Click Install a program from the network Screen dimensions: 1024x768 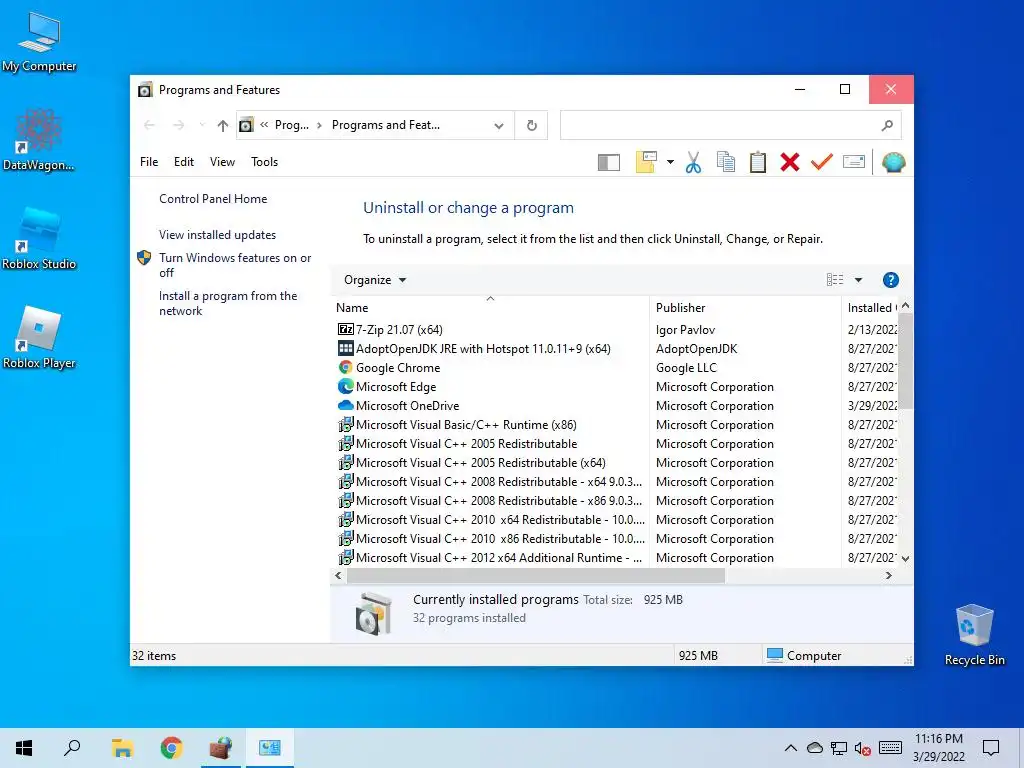point(228,303)
